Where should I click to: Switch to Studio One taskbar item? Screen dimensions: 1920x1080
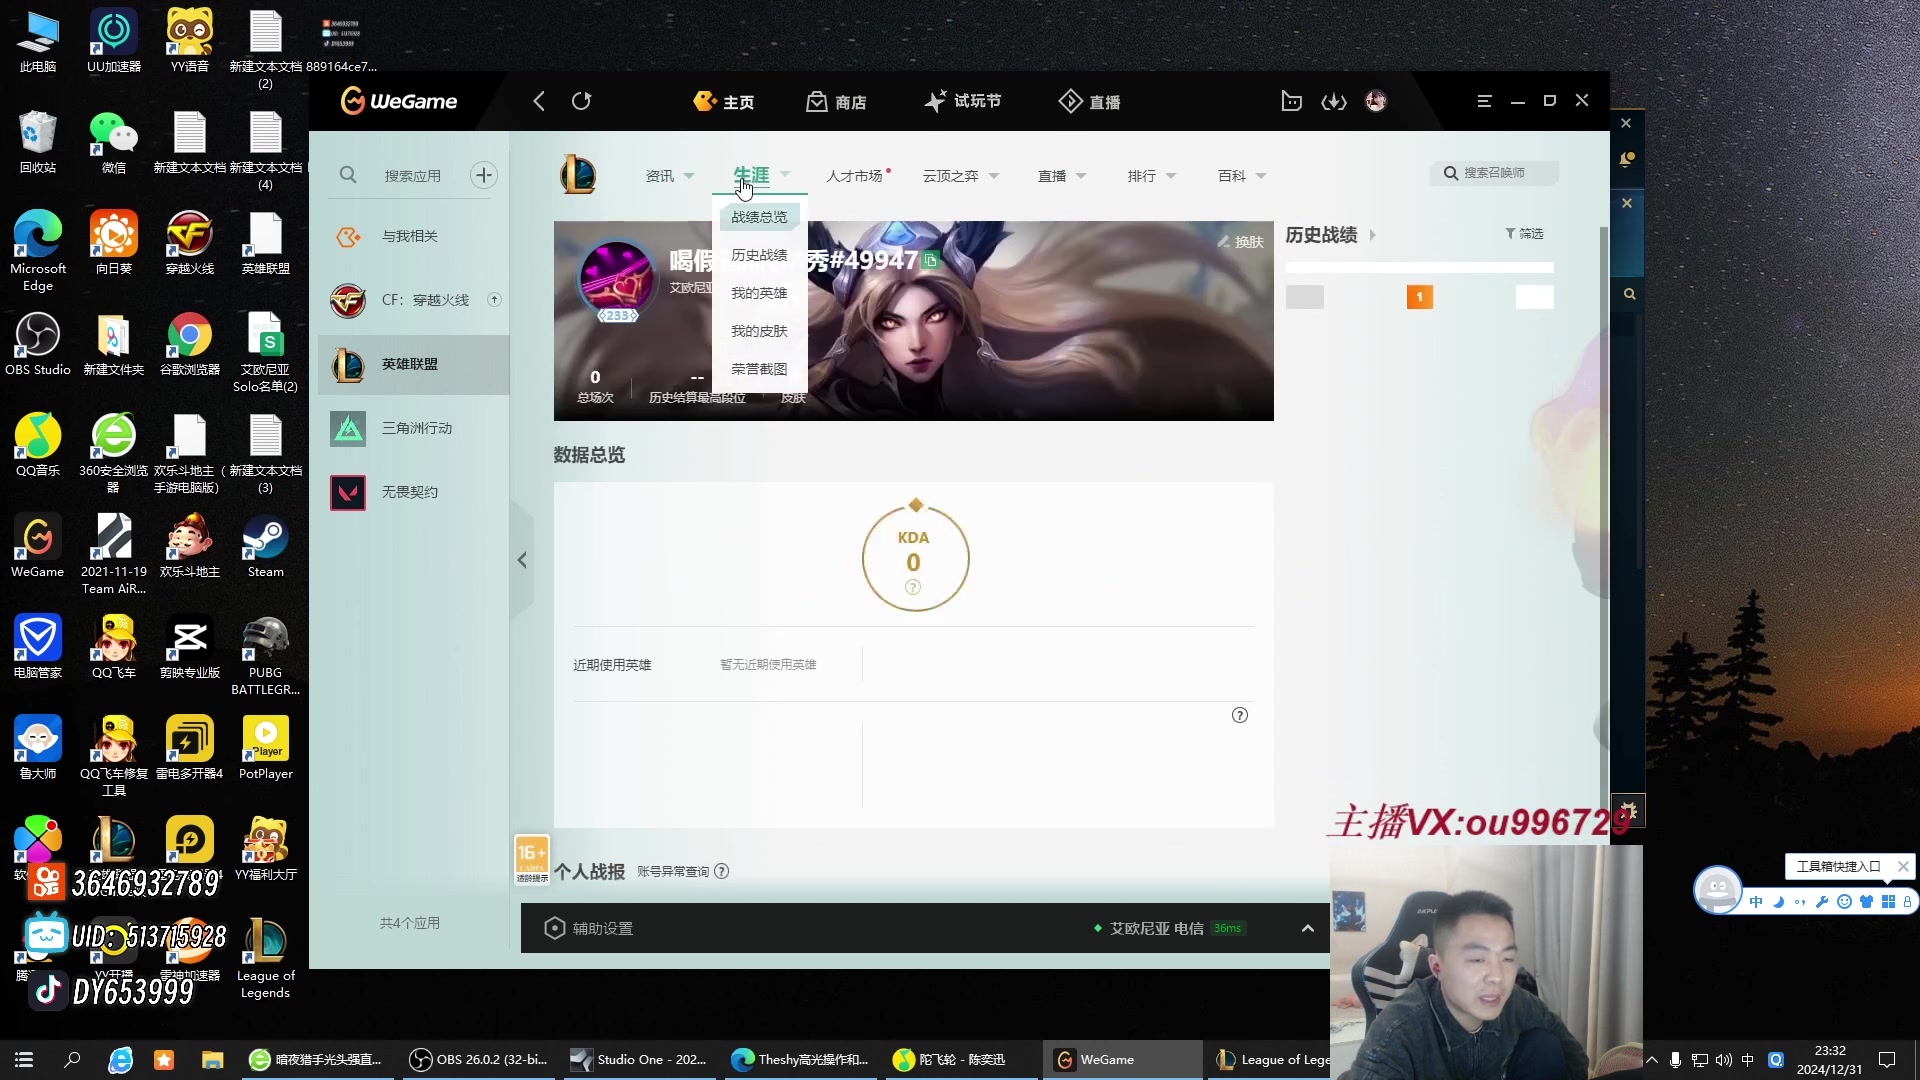click(x=639, y=1060)
